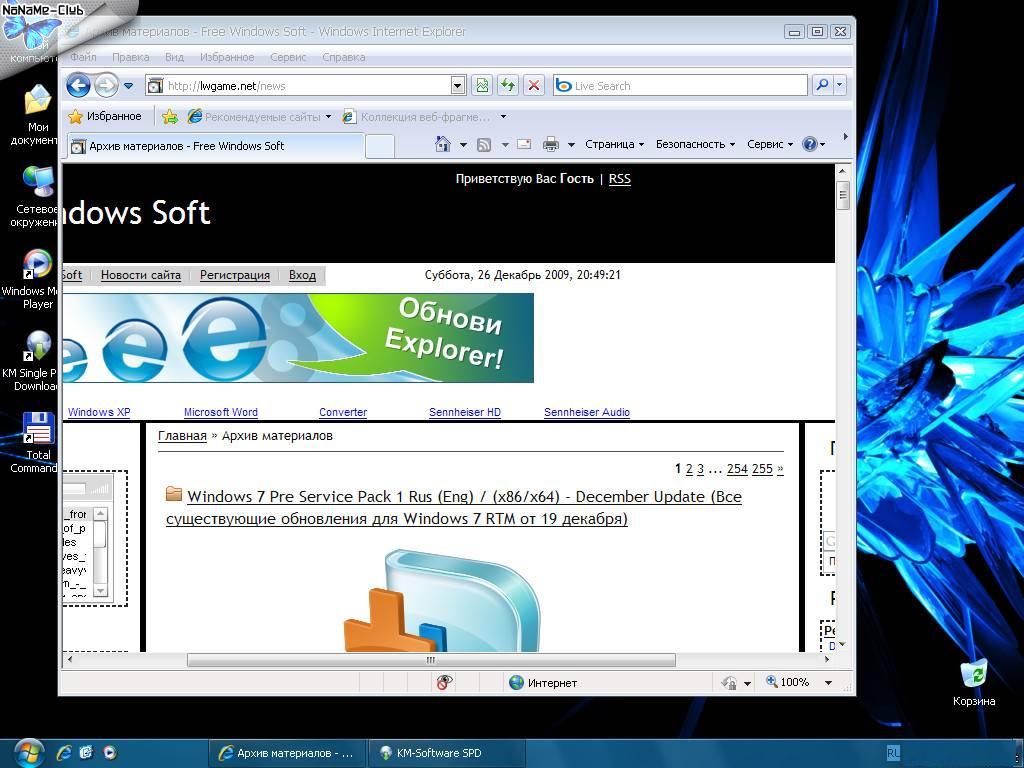Go to page 2 of archive
The height and width of the screenshot is (768, 1024).
689,469
